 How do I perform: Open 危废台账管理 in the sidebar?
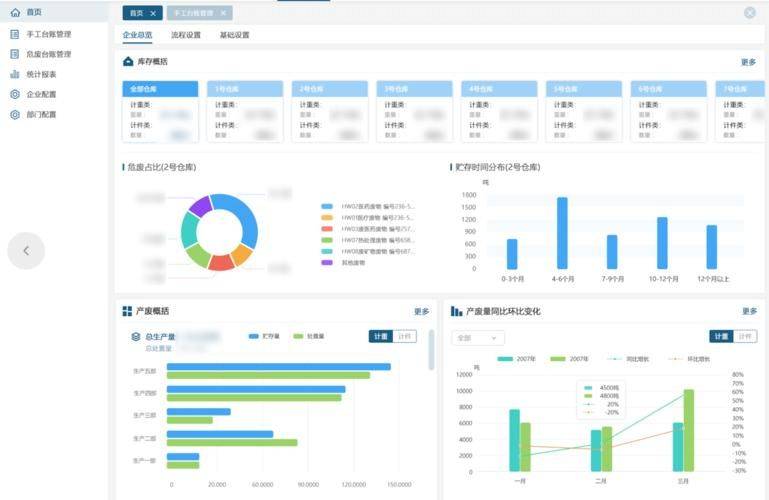pos(48,54)
